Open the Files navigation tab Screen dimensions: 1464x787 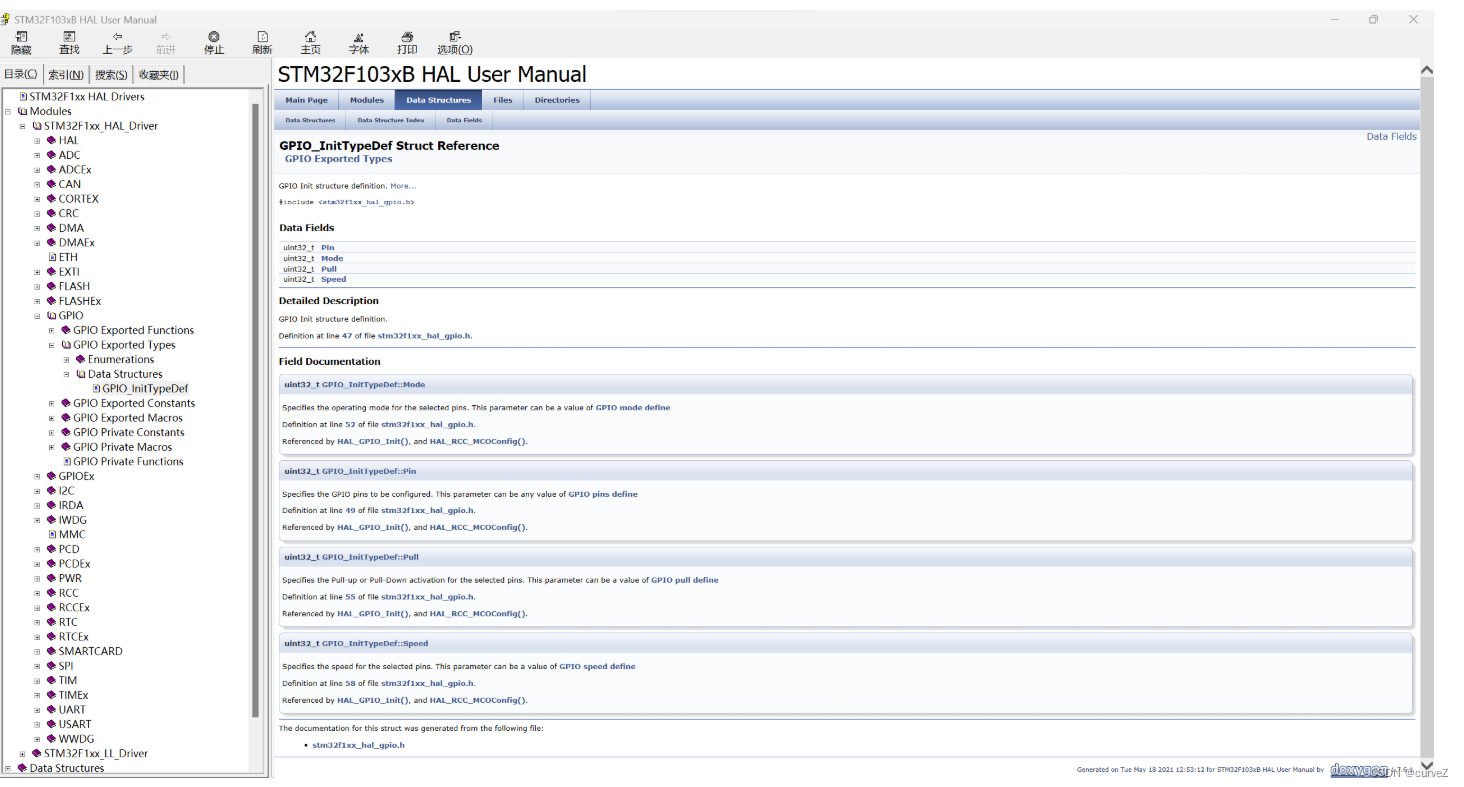coord(503,100)
